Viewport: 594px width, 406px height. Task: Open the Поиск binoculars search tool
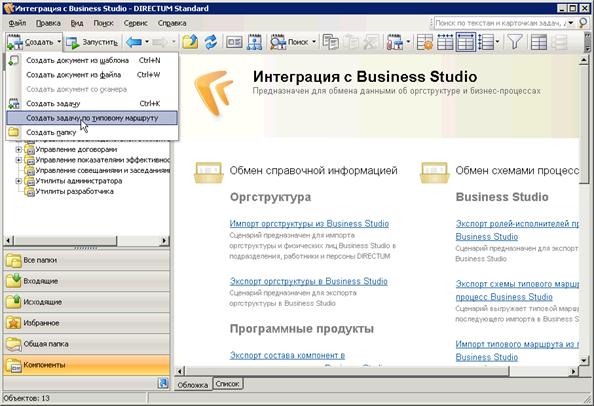(278, 42)
